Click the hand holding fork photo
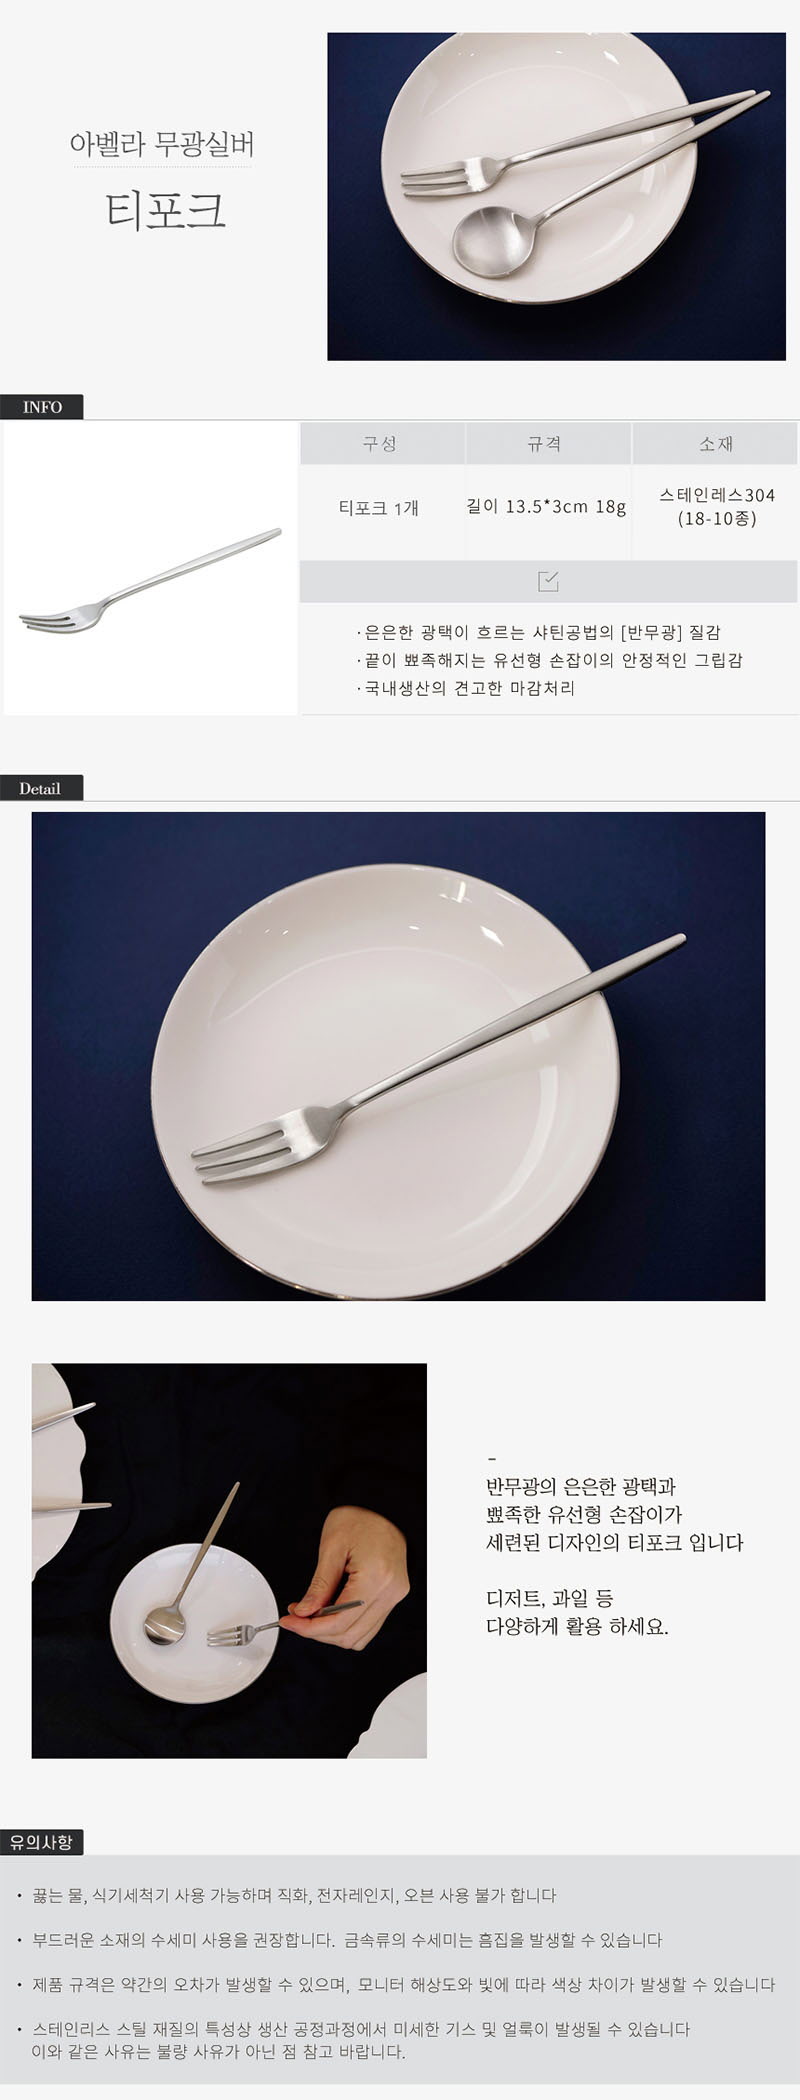 (229, 1560)
